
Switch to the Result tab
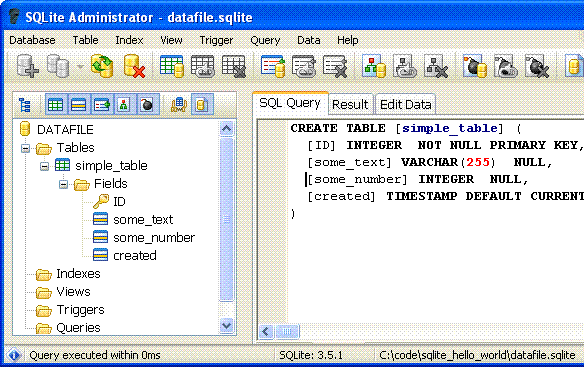(350, 104)
